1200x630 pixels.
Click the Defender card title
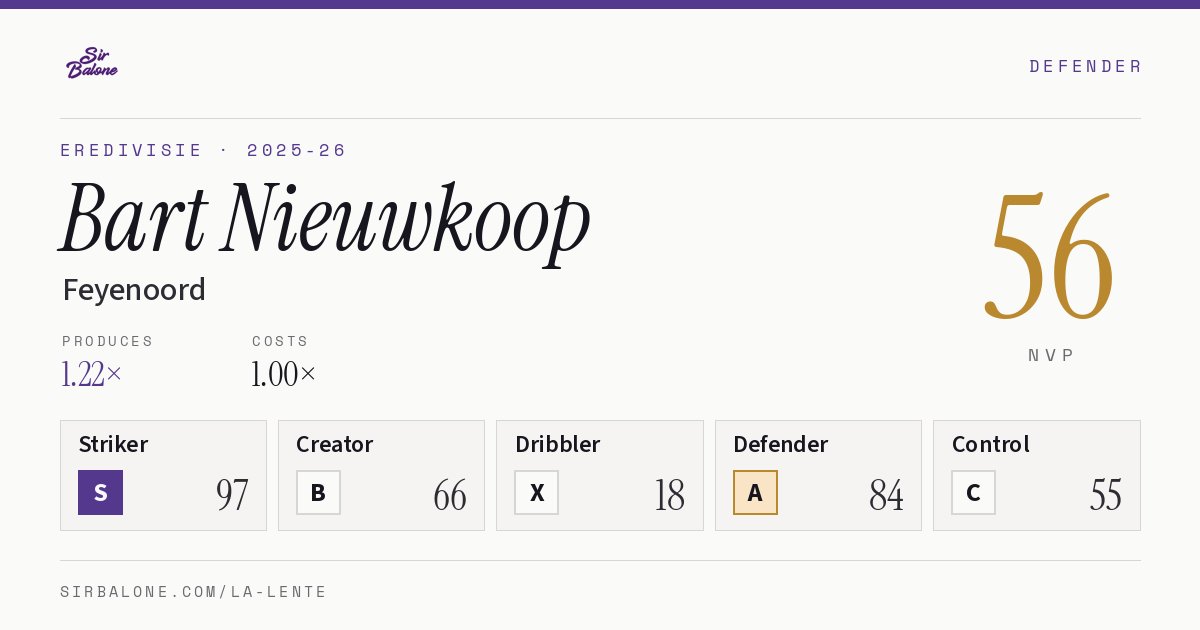[x=780, y=444]
